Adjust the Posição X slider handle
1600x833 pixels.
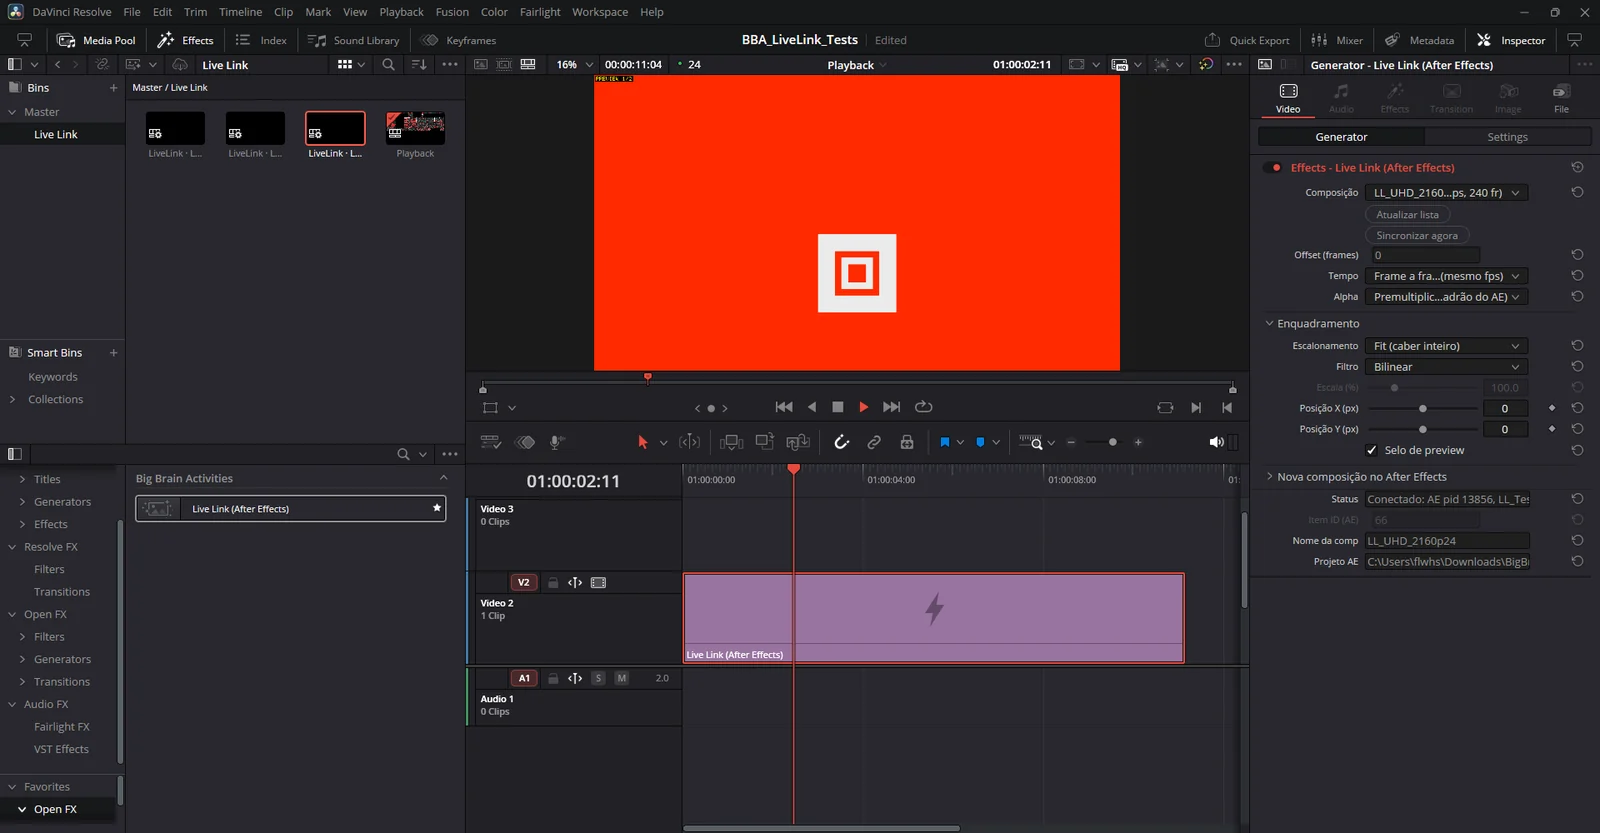point(1422,408)
